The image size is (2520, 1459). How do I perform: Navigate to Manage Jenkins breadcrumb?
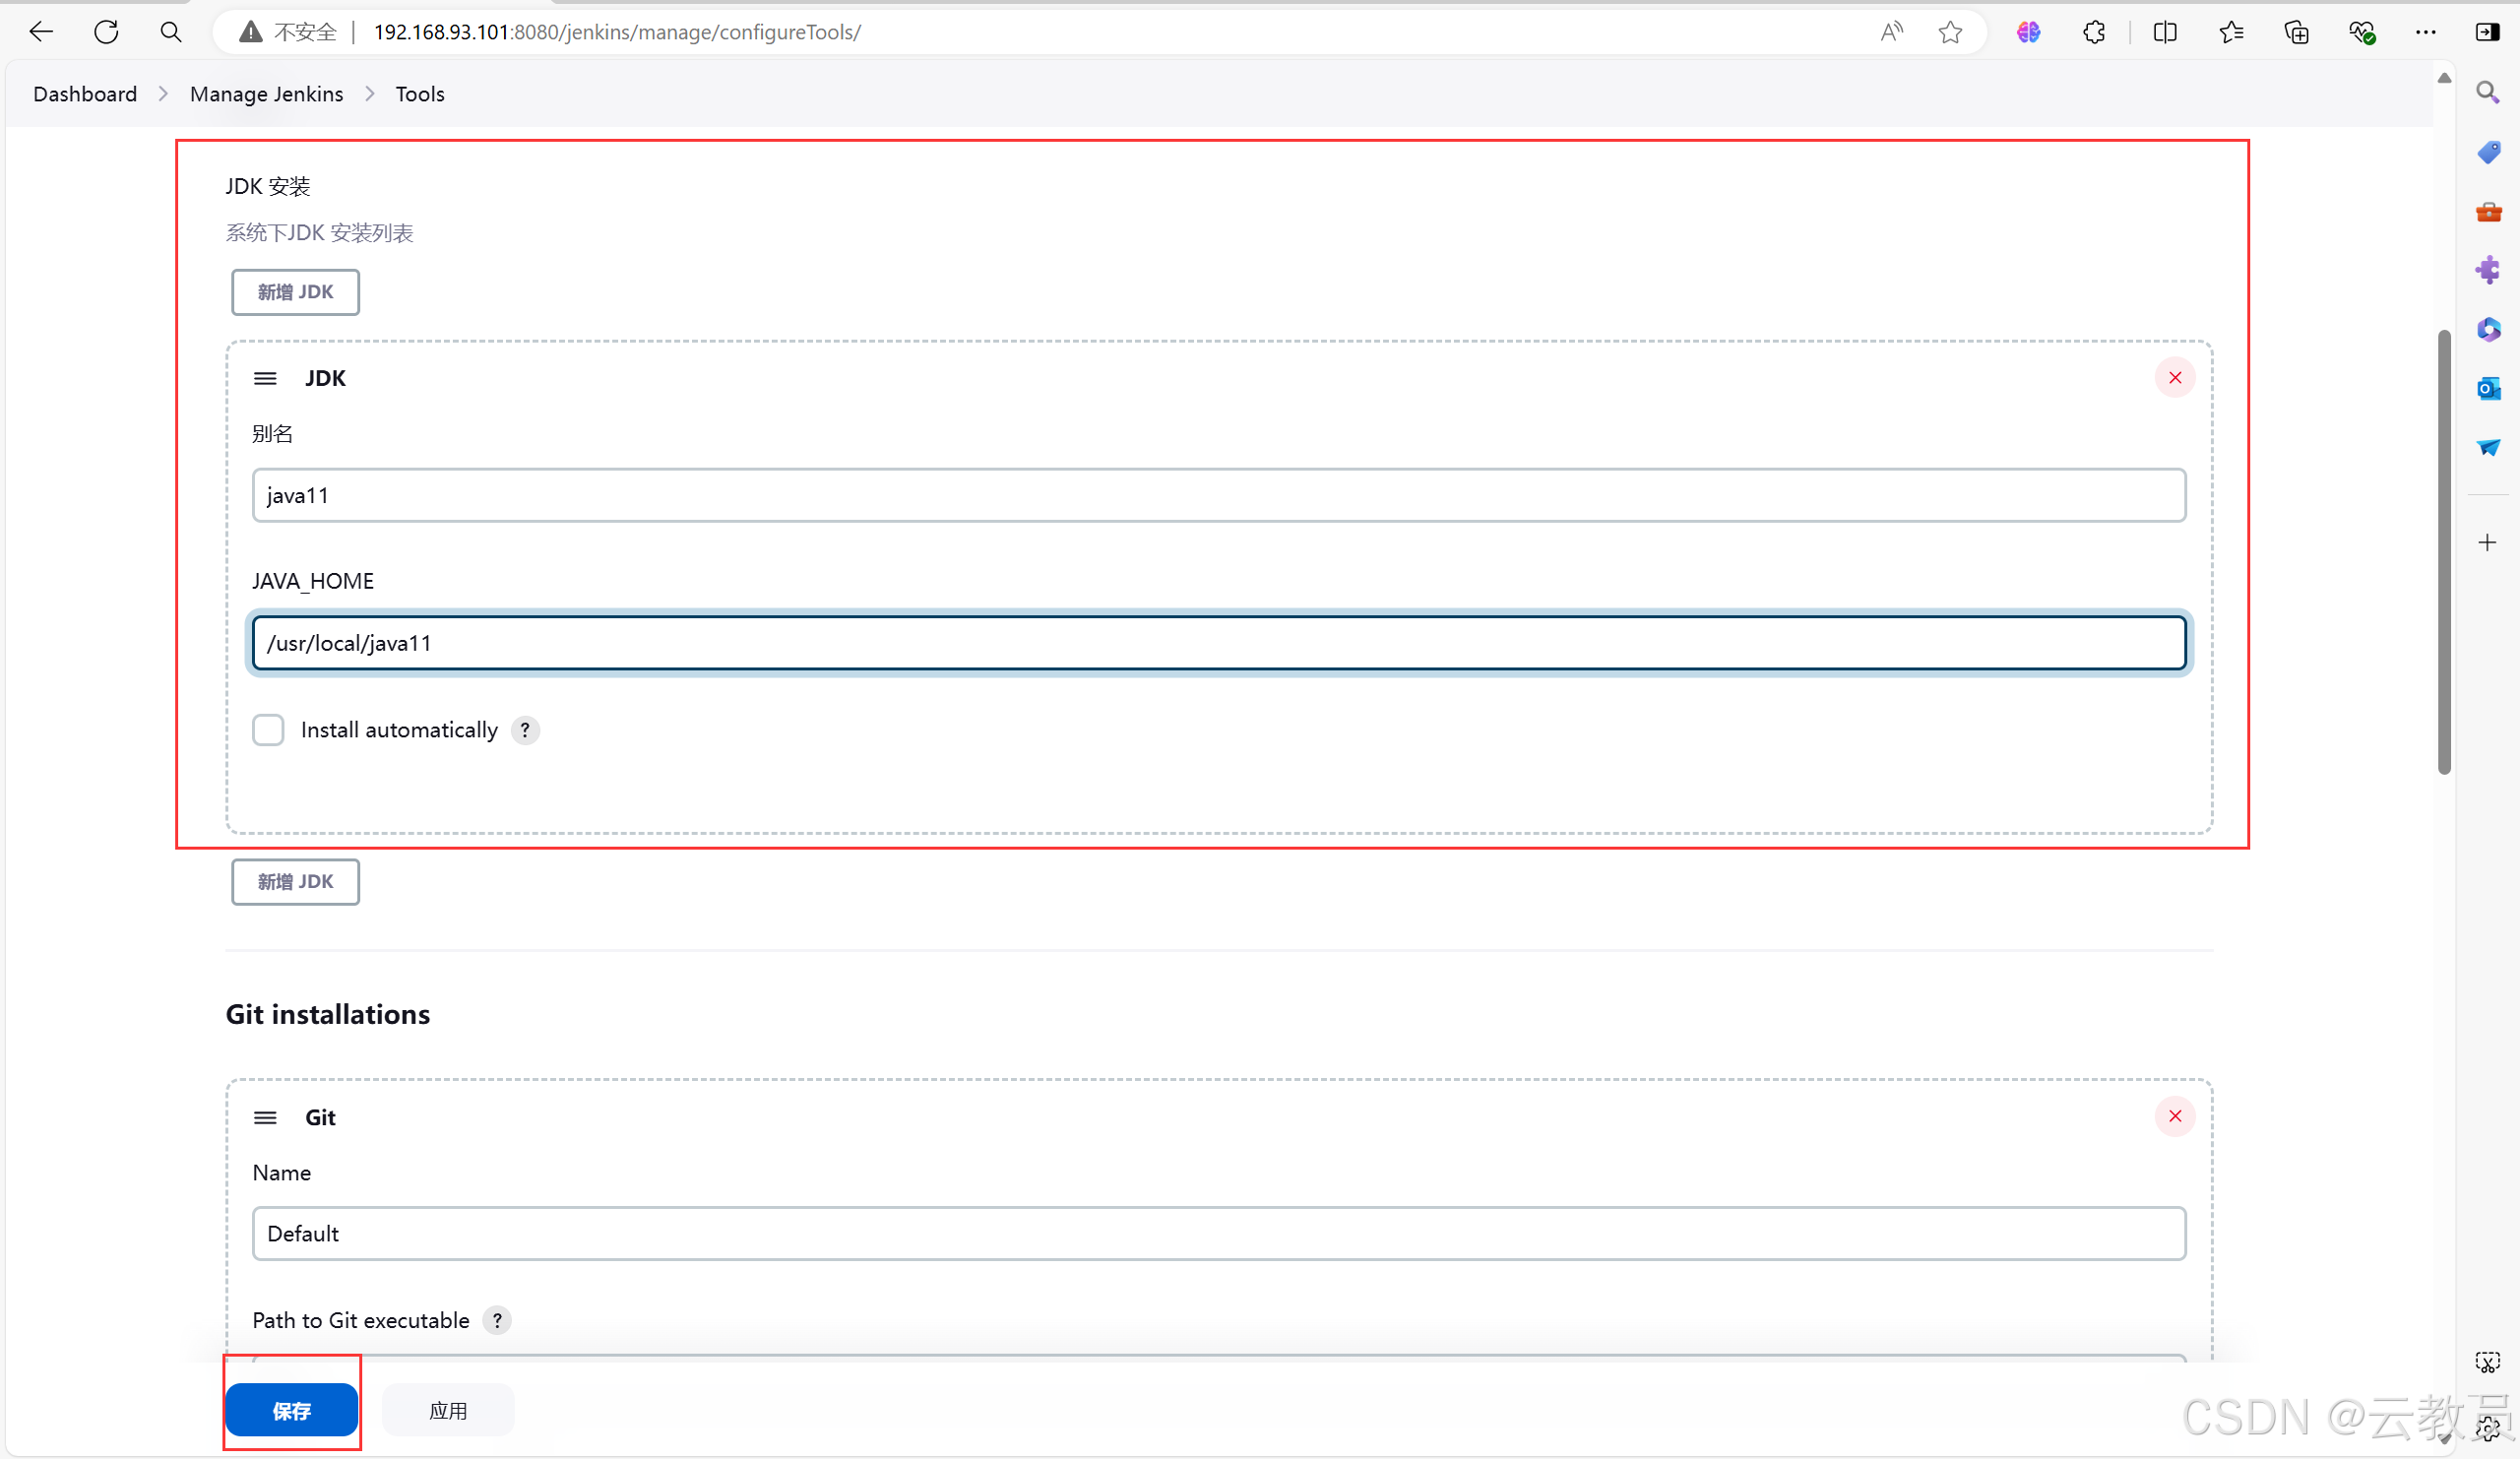click(267, 94)
